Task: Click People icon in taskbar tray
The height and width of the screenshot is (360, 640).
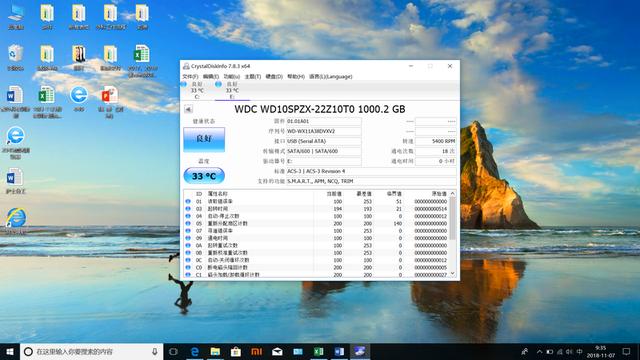Action: [x=525, y=351]
